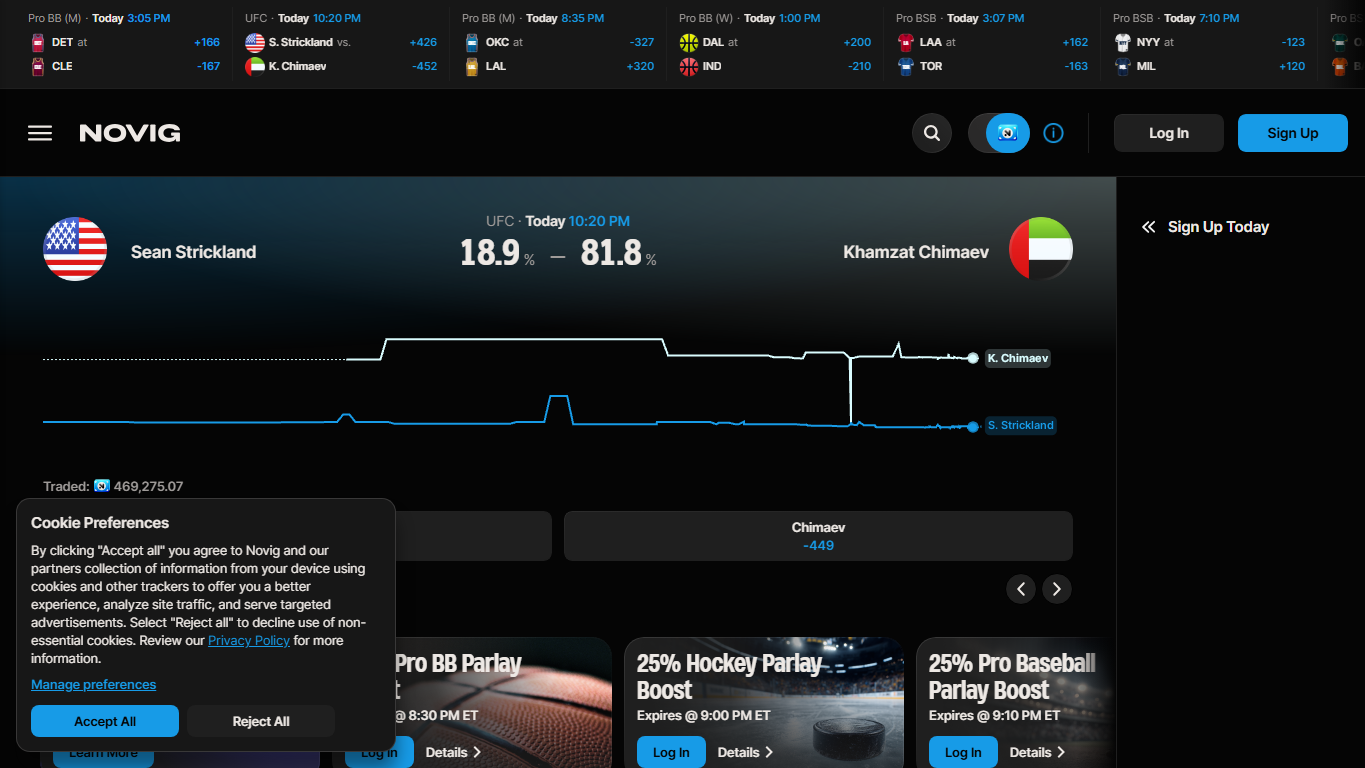Screen dimensions: 1365x768
Task: Open Details on Pro BB Parlay card
Action: click(454, 752)
